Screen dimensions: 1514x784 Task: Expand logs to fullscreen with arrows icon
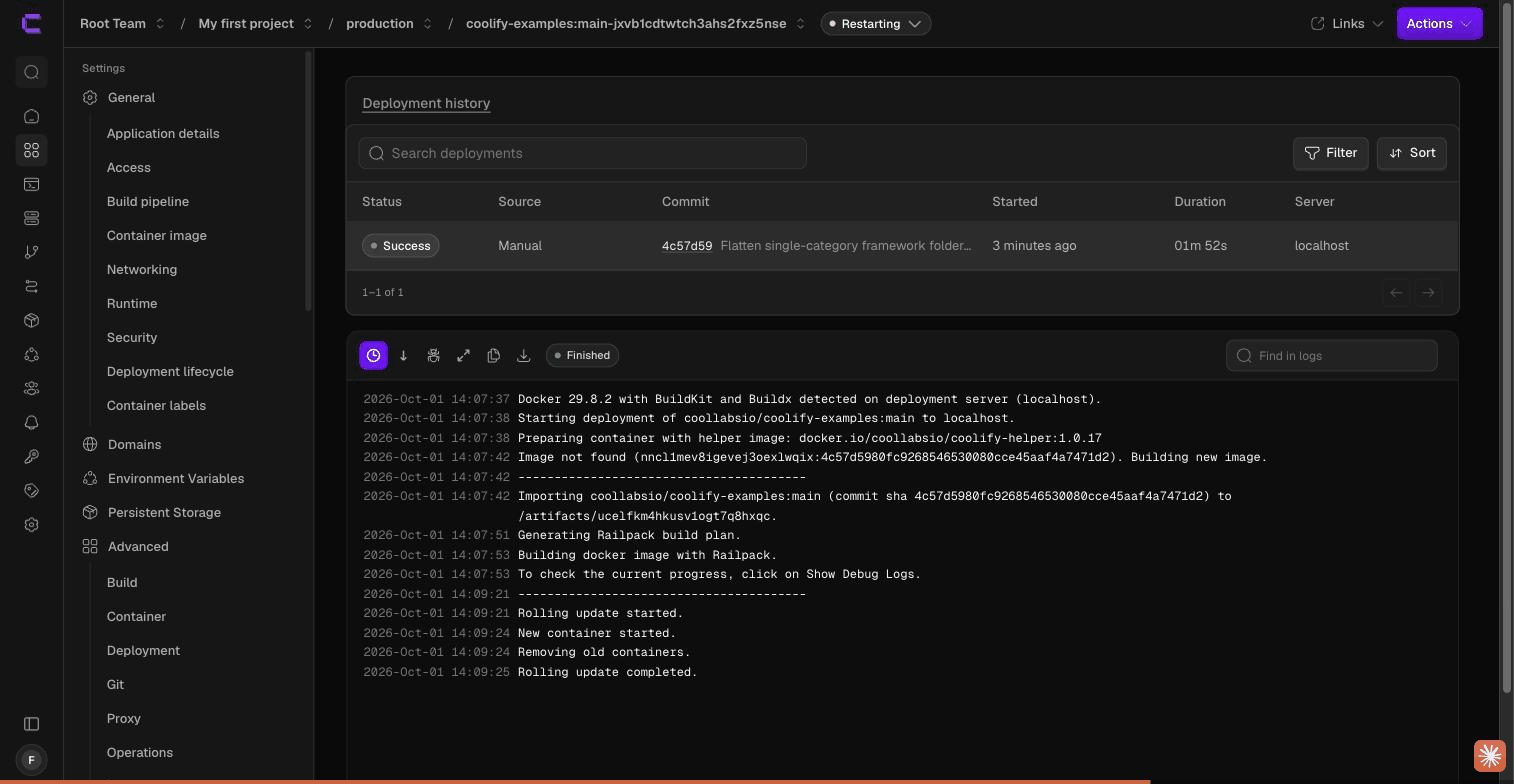coord(463,356)
